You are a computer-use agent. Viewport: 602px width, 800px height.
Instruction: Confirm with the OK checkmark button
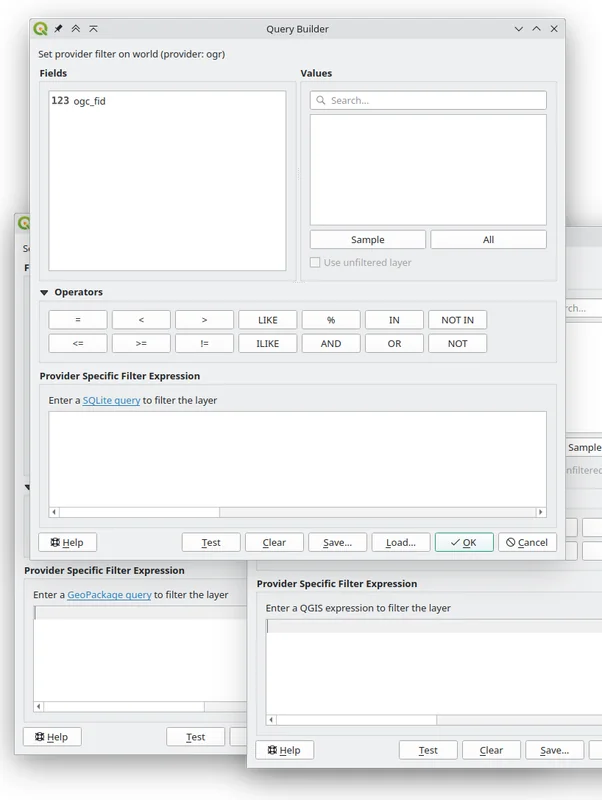tap(464, 542)
